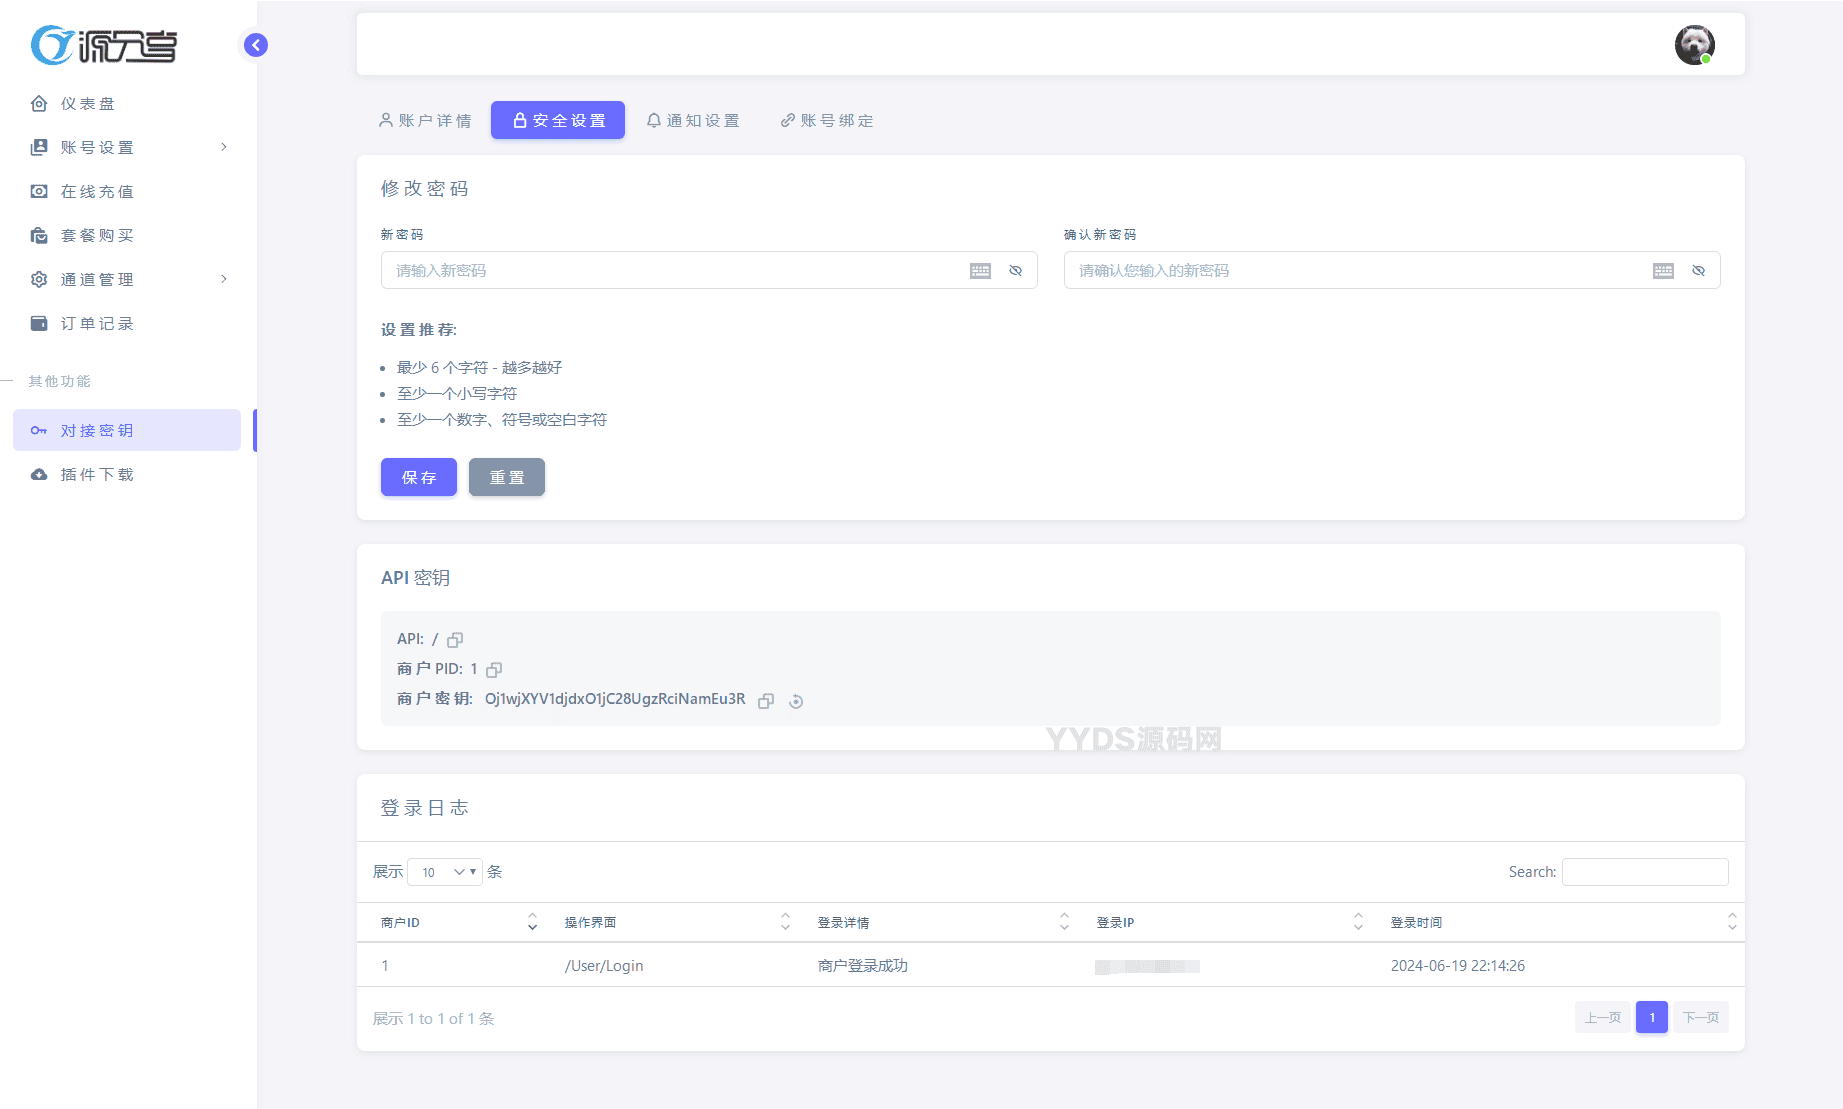Click the 套餐购买 bag icon
The height and width of the screenshot is (1109, 1843).
(x=39, y=236)
